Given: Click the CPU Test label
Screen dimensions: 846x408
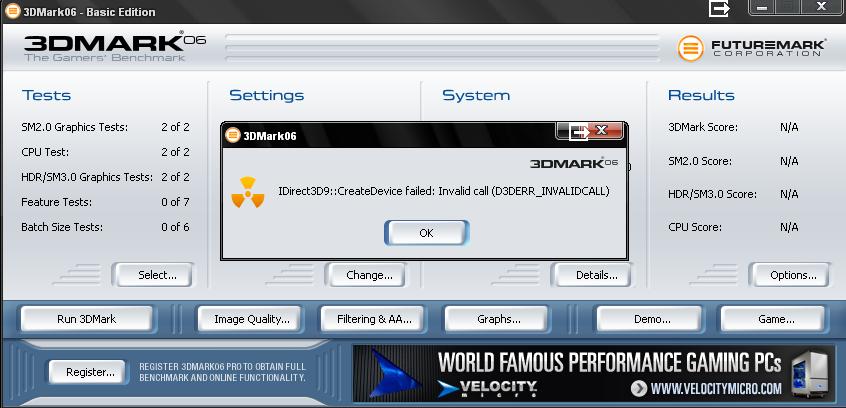Looking at the screenshot, I should click(45, 152).
